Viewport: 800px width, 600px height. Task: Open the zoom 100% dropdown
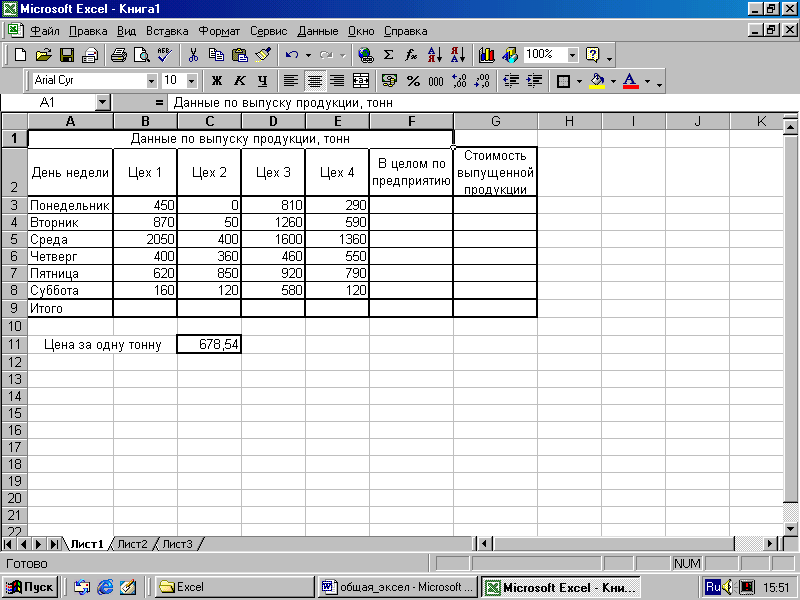(x=572, y=55)
